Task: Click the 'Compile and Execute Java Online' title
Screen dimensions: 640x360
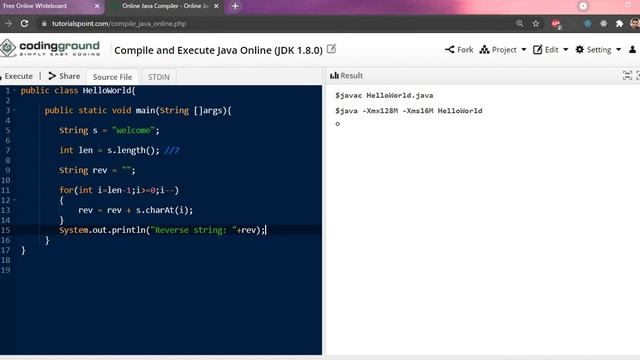Action: (x=218, y=50)
